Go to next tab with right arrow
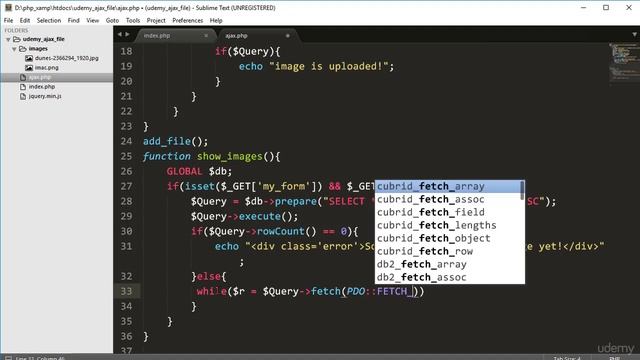Image resolution: width=640 pixels, height=360 pixels. tap(127, 35)
